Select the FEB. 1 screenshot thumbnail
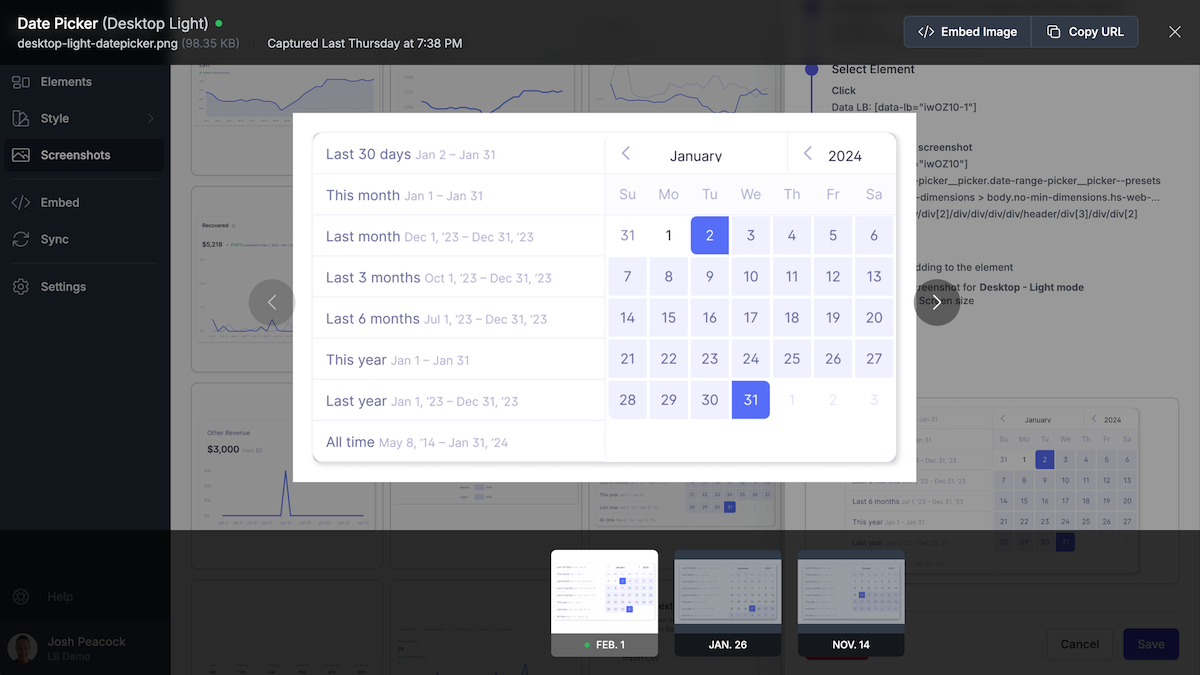 pyautogui.click(x=604, y=603)
